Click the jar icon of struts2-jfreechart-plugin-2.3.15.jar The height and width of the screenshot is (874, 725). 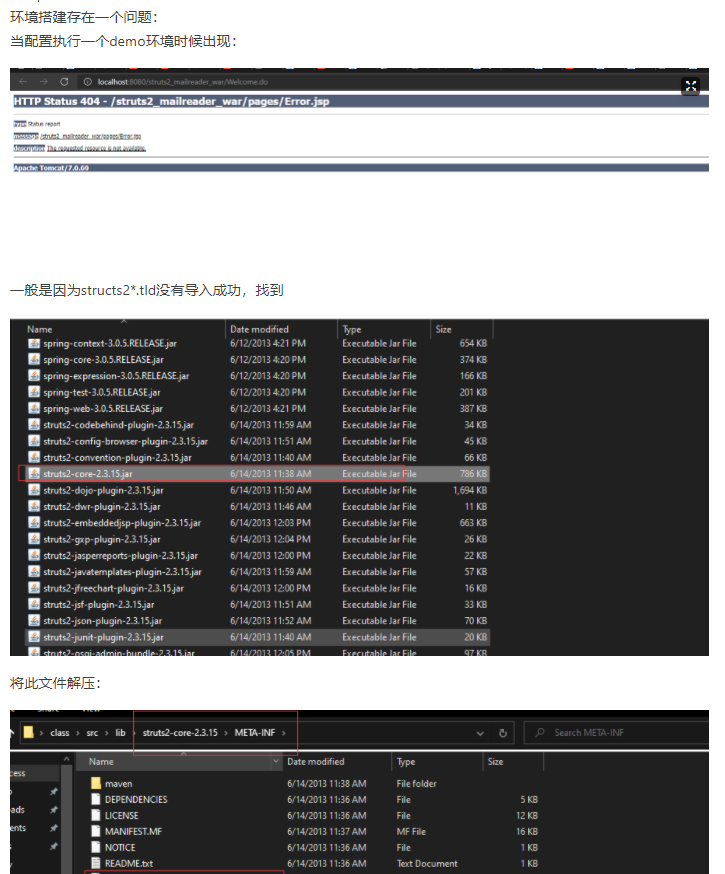point(34,588)
